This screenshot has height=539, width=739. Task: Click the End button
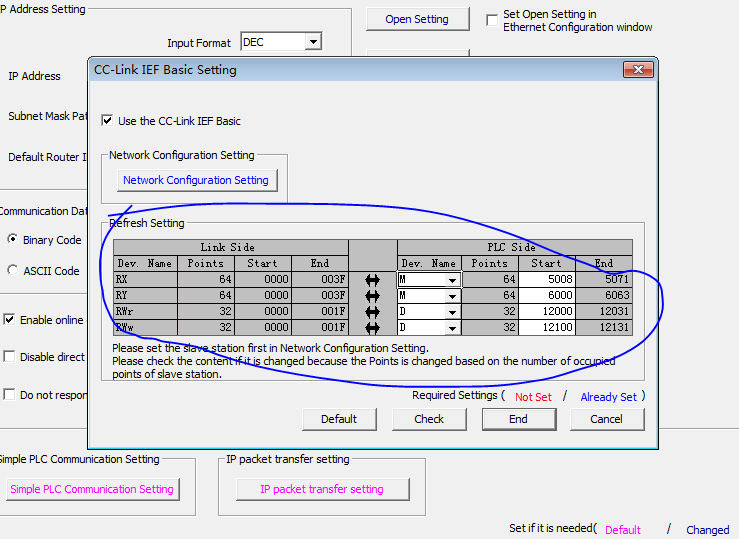518,419
